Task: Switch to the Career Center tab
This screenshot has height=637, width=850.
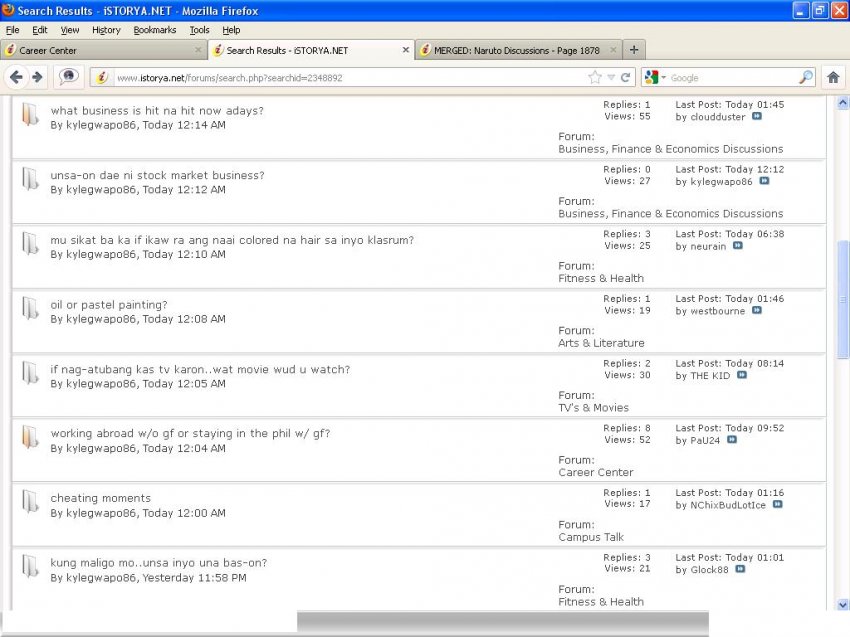Action: pos(100,50)
